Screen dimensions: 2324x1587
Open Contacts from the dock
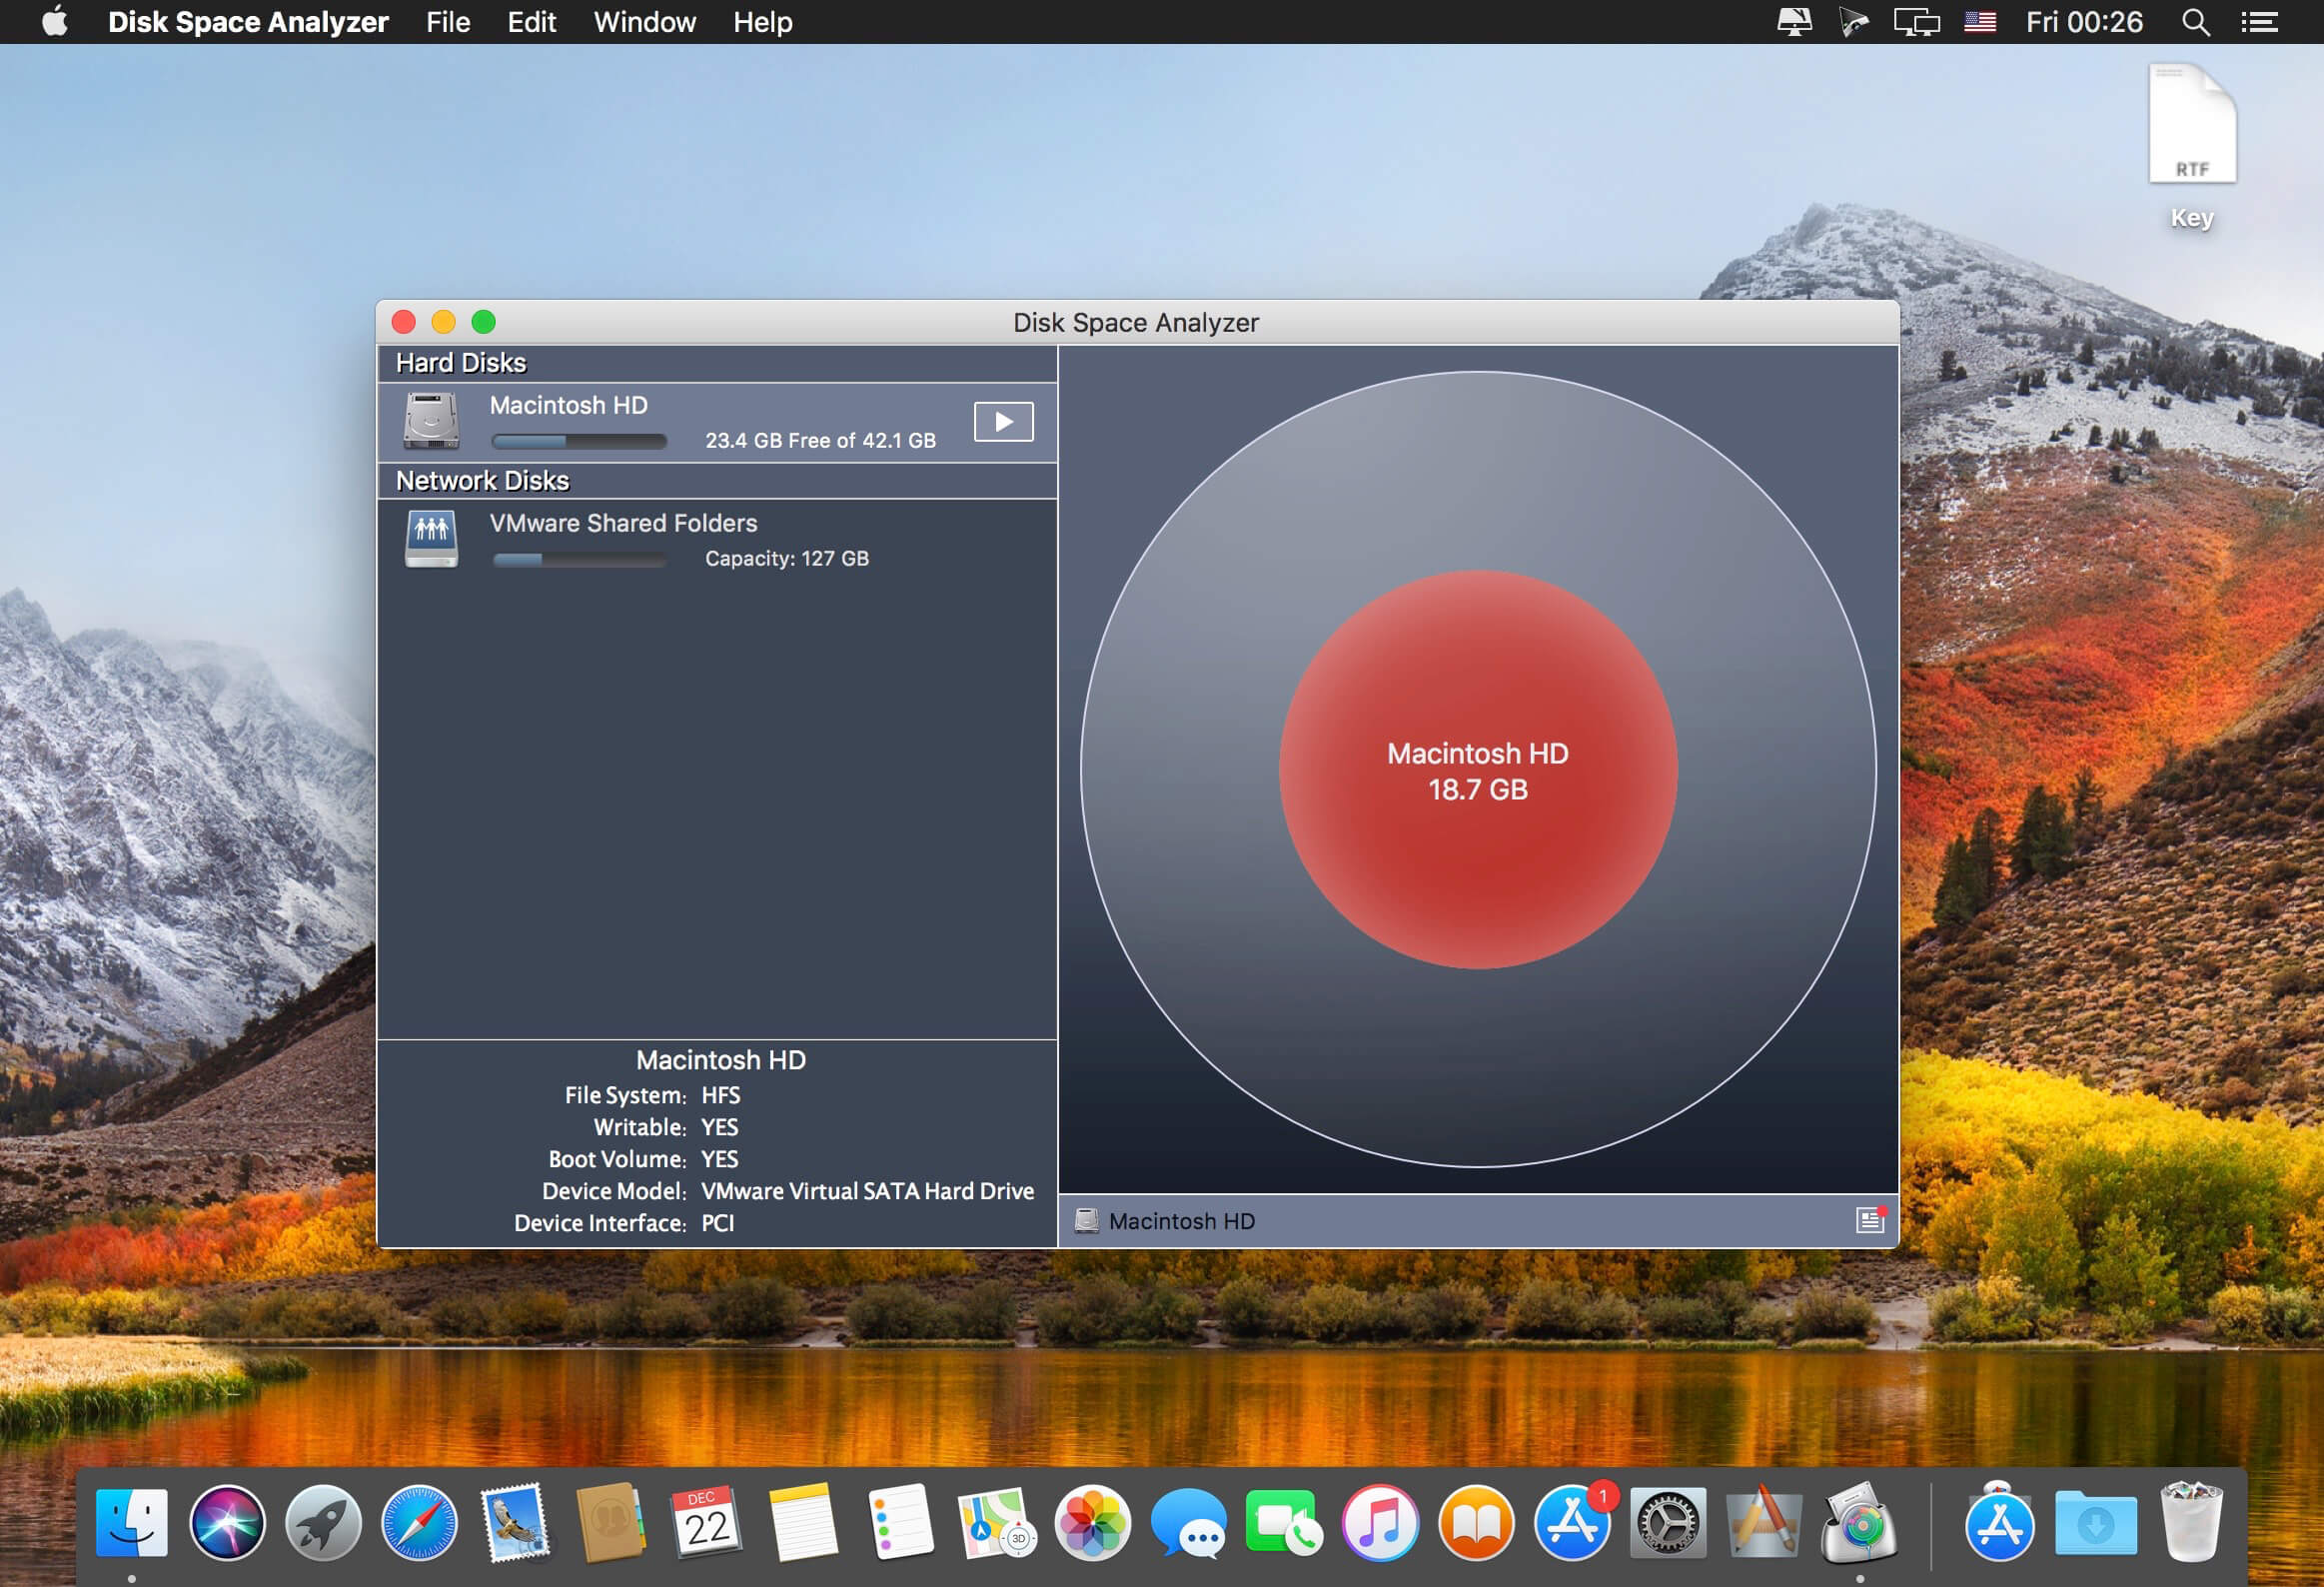[x=611, y=1522]
